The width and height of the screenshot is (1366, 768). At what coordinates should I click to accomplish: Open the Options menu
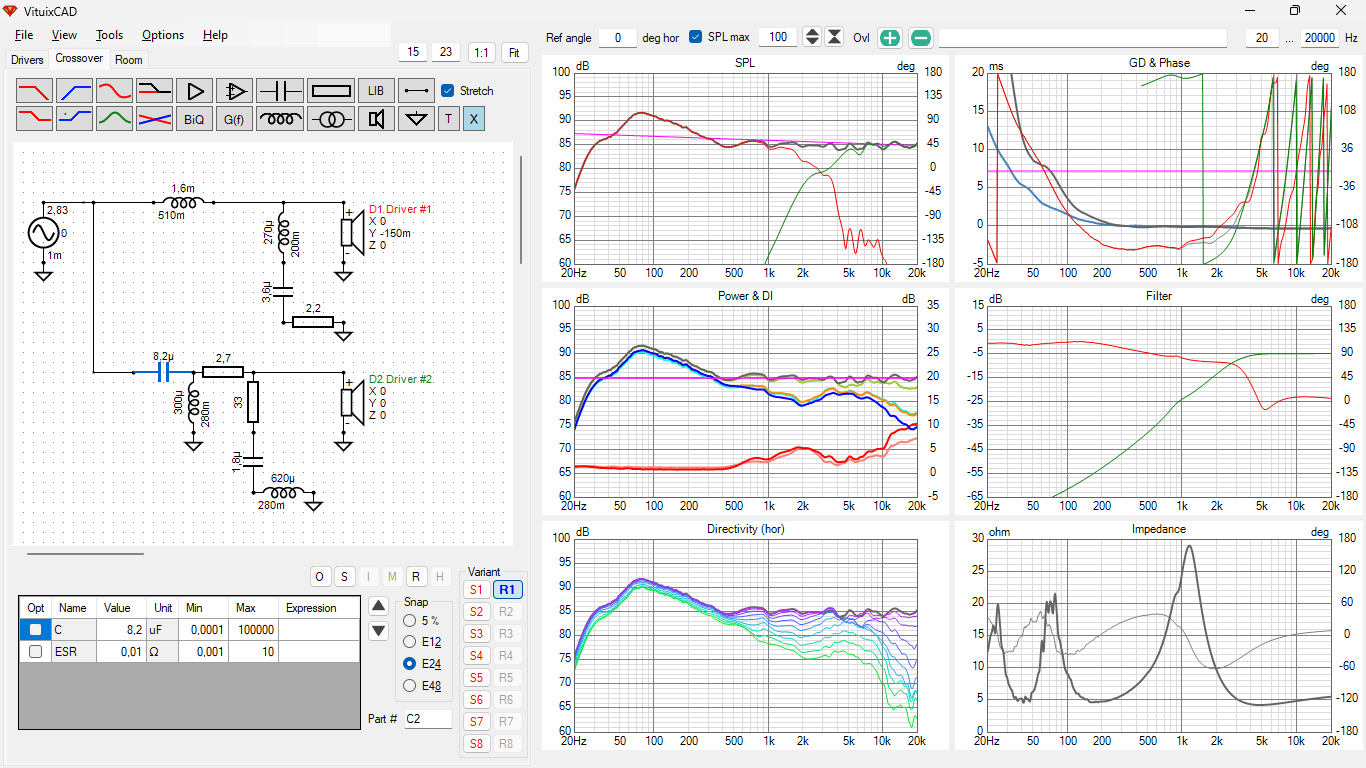pos(163,35)
